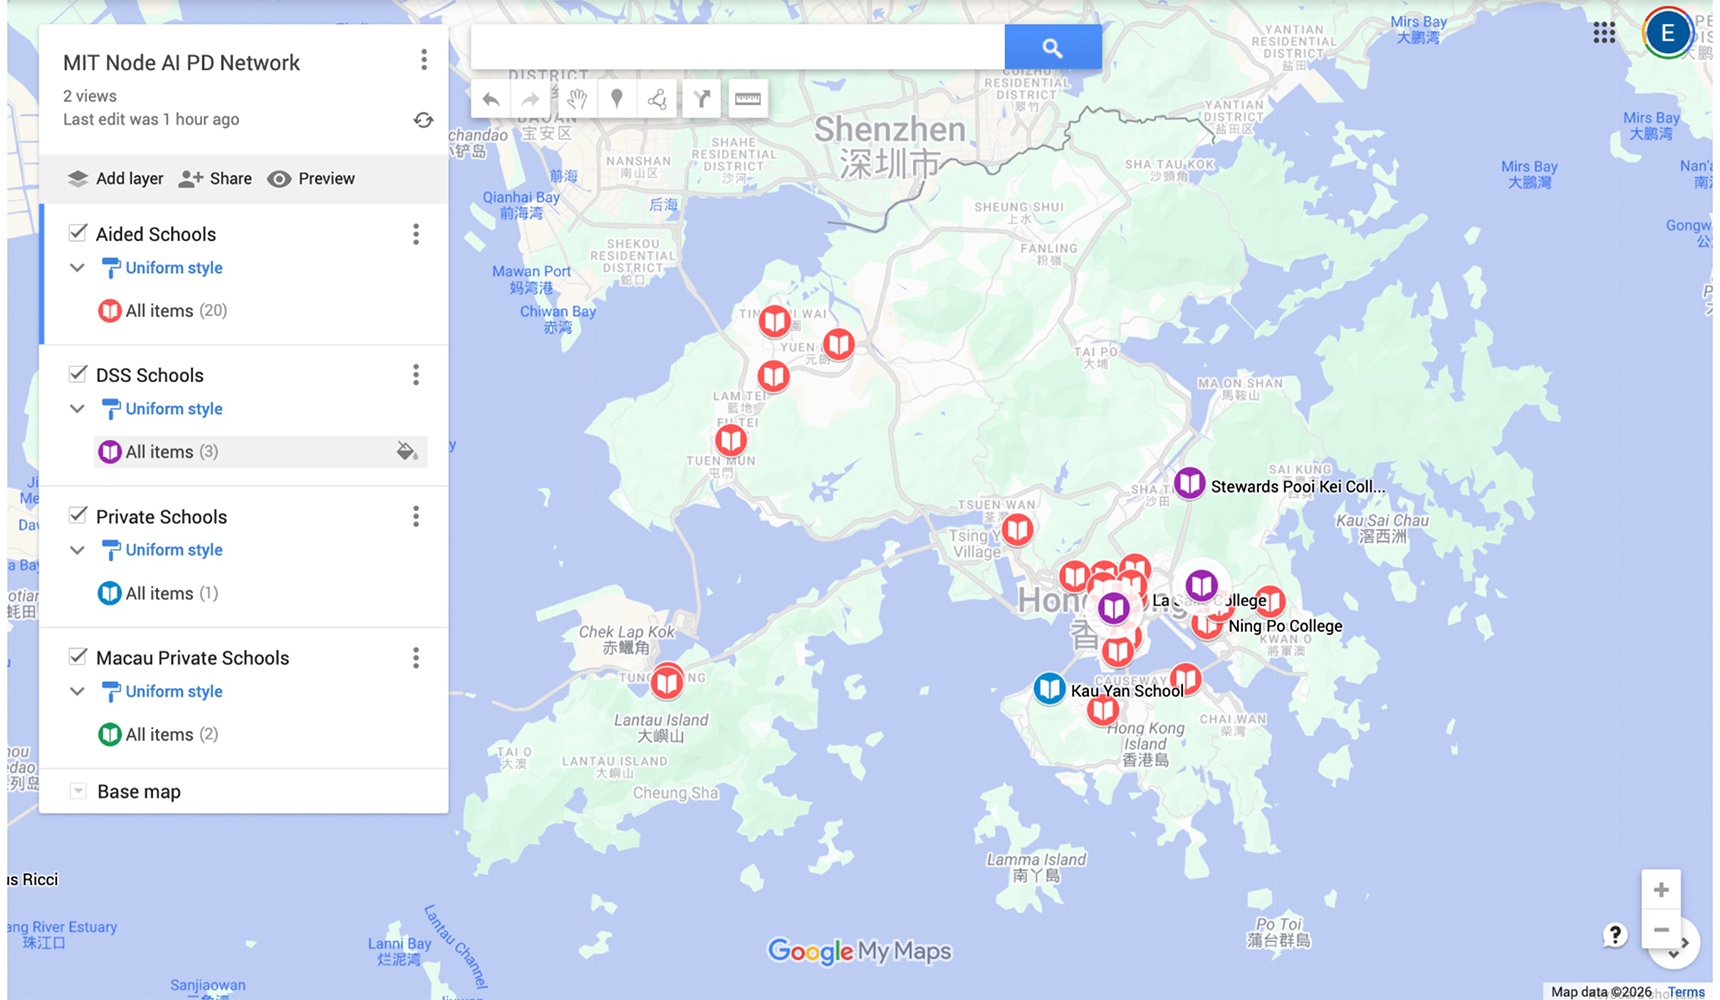Toggle the DSS Schools layer visibility
1720x1000 pixels.
pyautogui.click(x=78, y=374)
